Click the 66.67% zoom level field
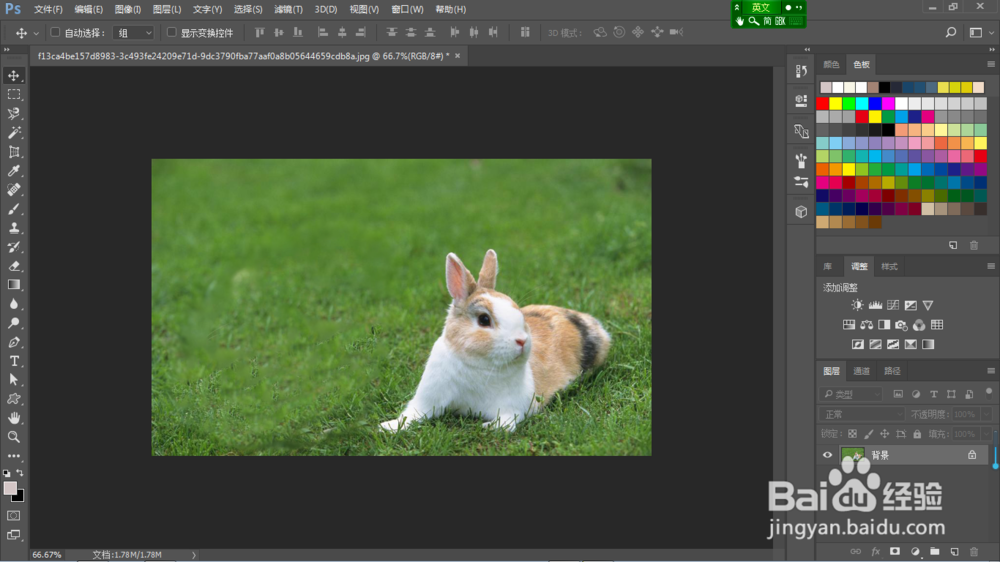This screenshot has height=562, width=1000. (x=47, y=554)
